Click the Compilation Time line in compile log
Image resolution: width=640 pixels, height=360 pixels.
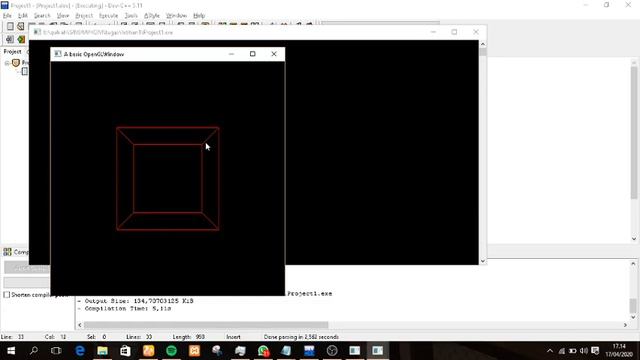tap(124, 309)
